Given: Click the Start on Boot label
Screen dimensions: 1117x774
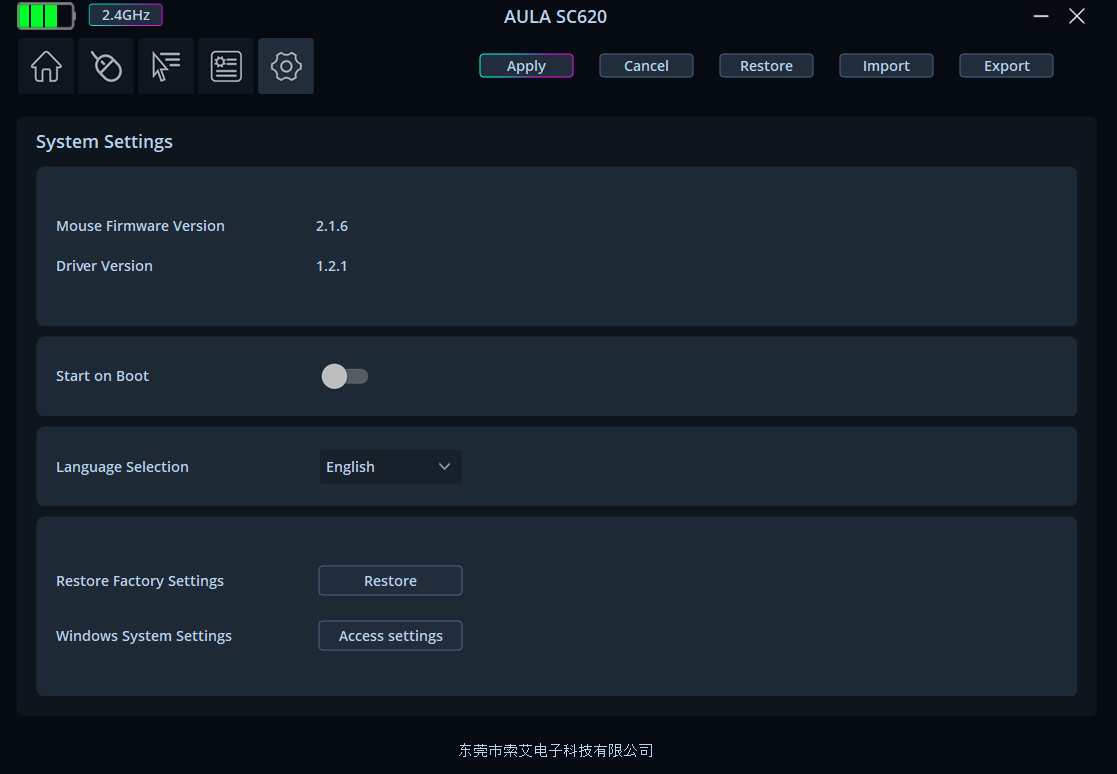Looking at the screenshot, I should click(103, 376).
